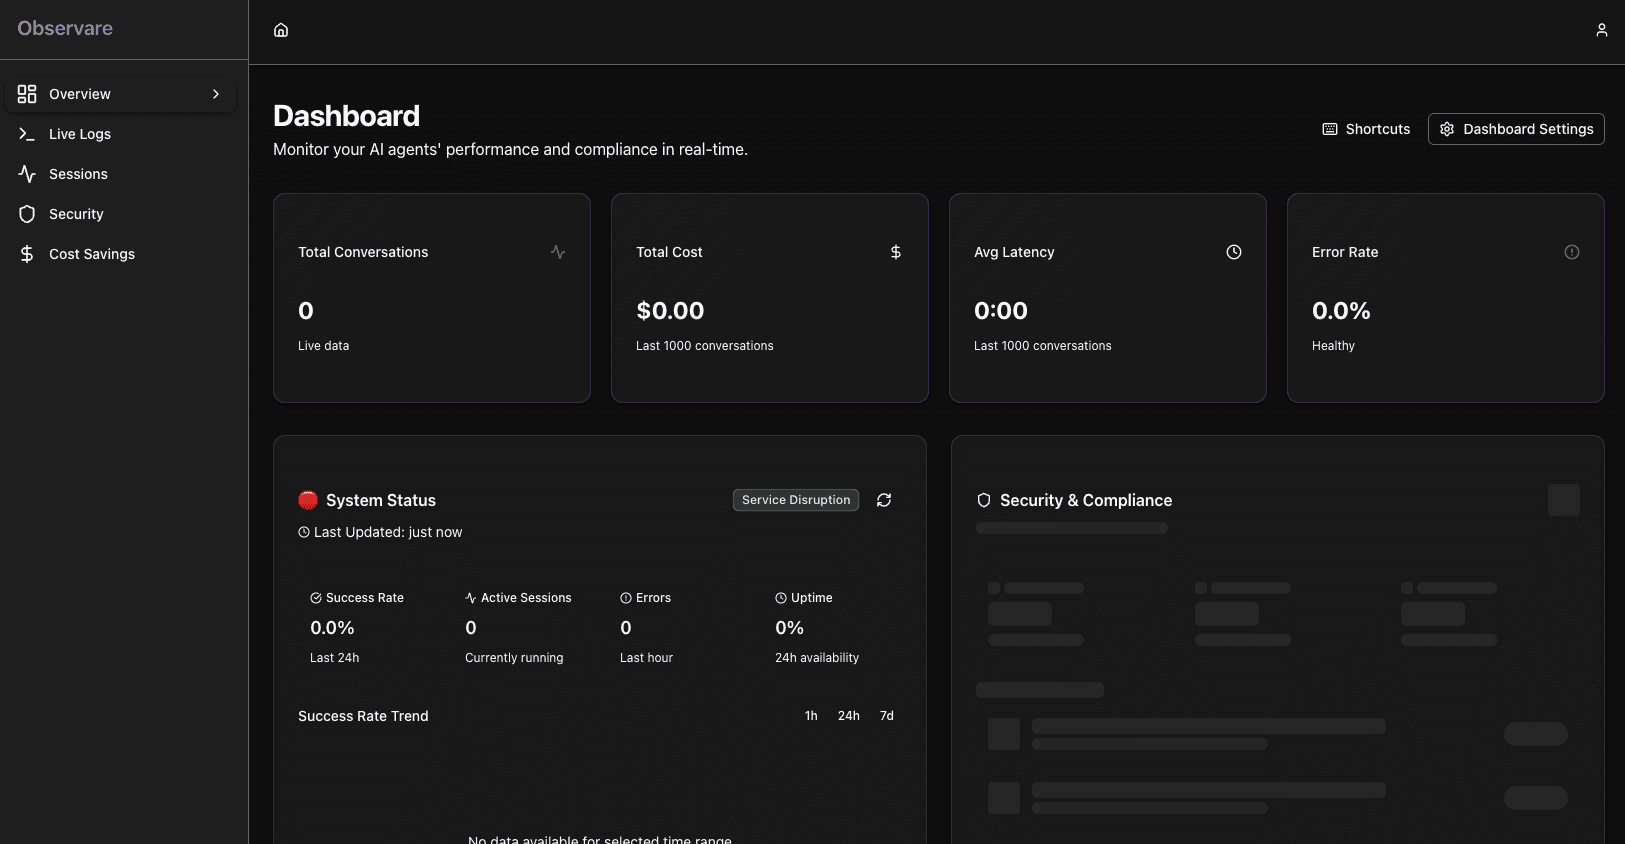
Task: Click the Security & Compliance title
Action: pyautogui.click(x=1086, y=500)
